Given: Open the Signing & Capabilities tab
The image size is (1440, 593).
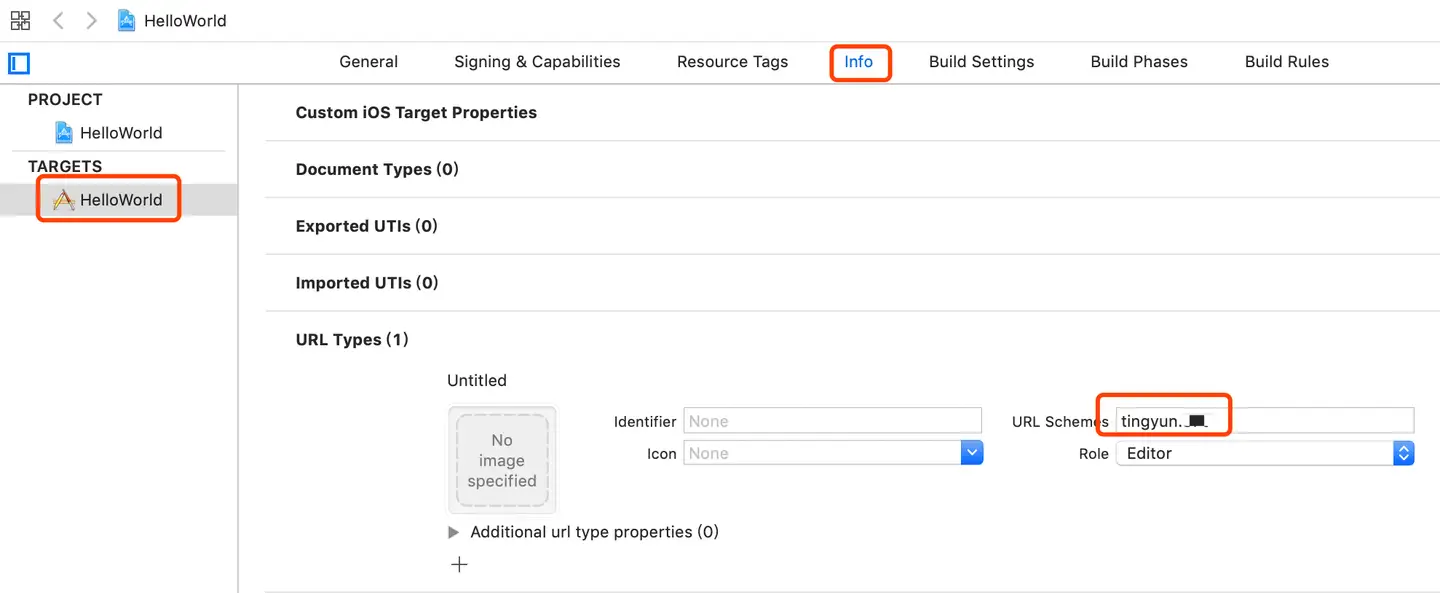Looking at the screenshot, I should [537, 62].
